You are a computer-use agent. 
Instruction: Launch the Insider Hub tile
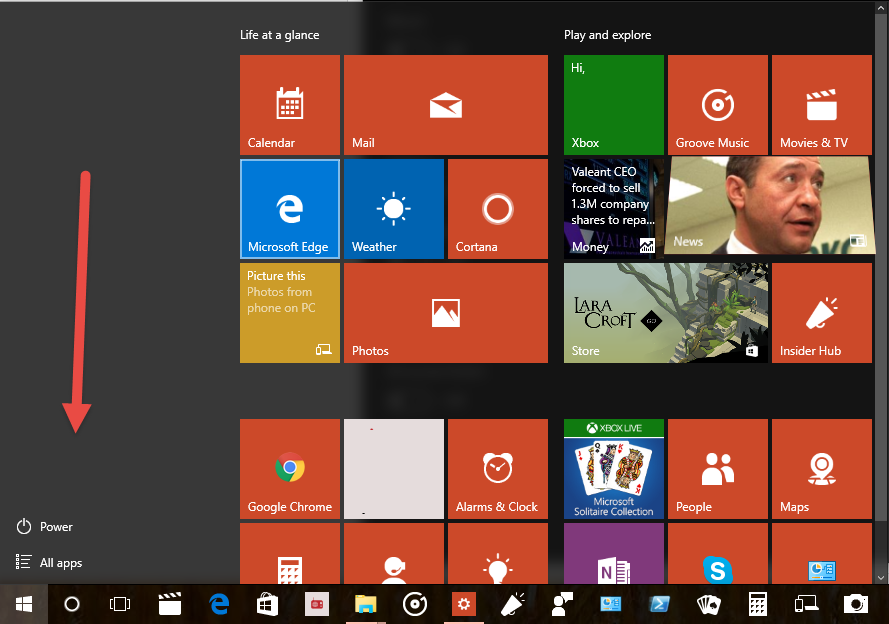click(822, 313)
